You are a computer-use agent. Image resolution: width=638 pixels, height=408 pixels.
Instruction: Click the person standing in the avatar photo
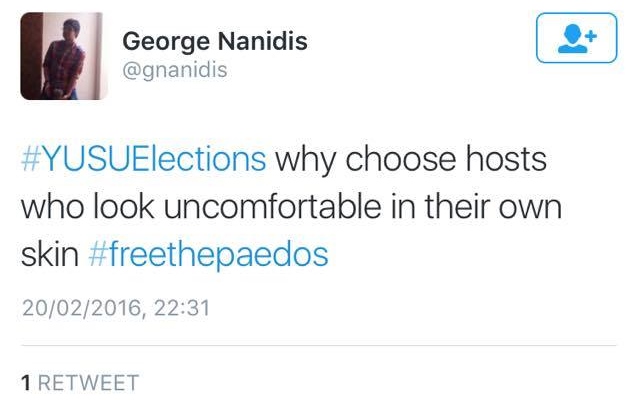pos(63,59)
